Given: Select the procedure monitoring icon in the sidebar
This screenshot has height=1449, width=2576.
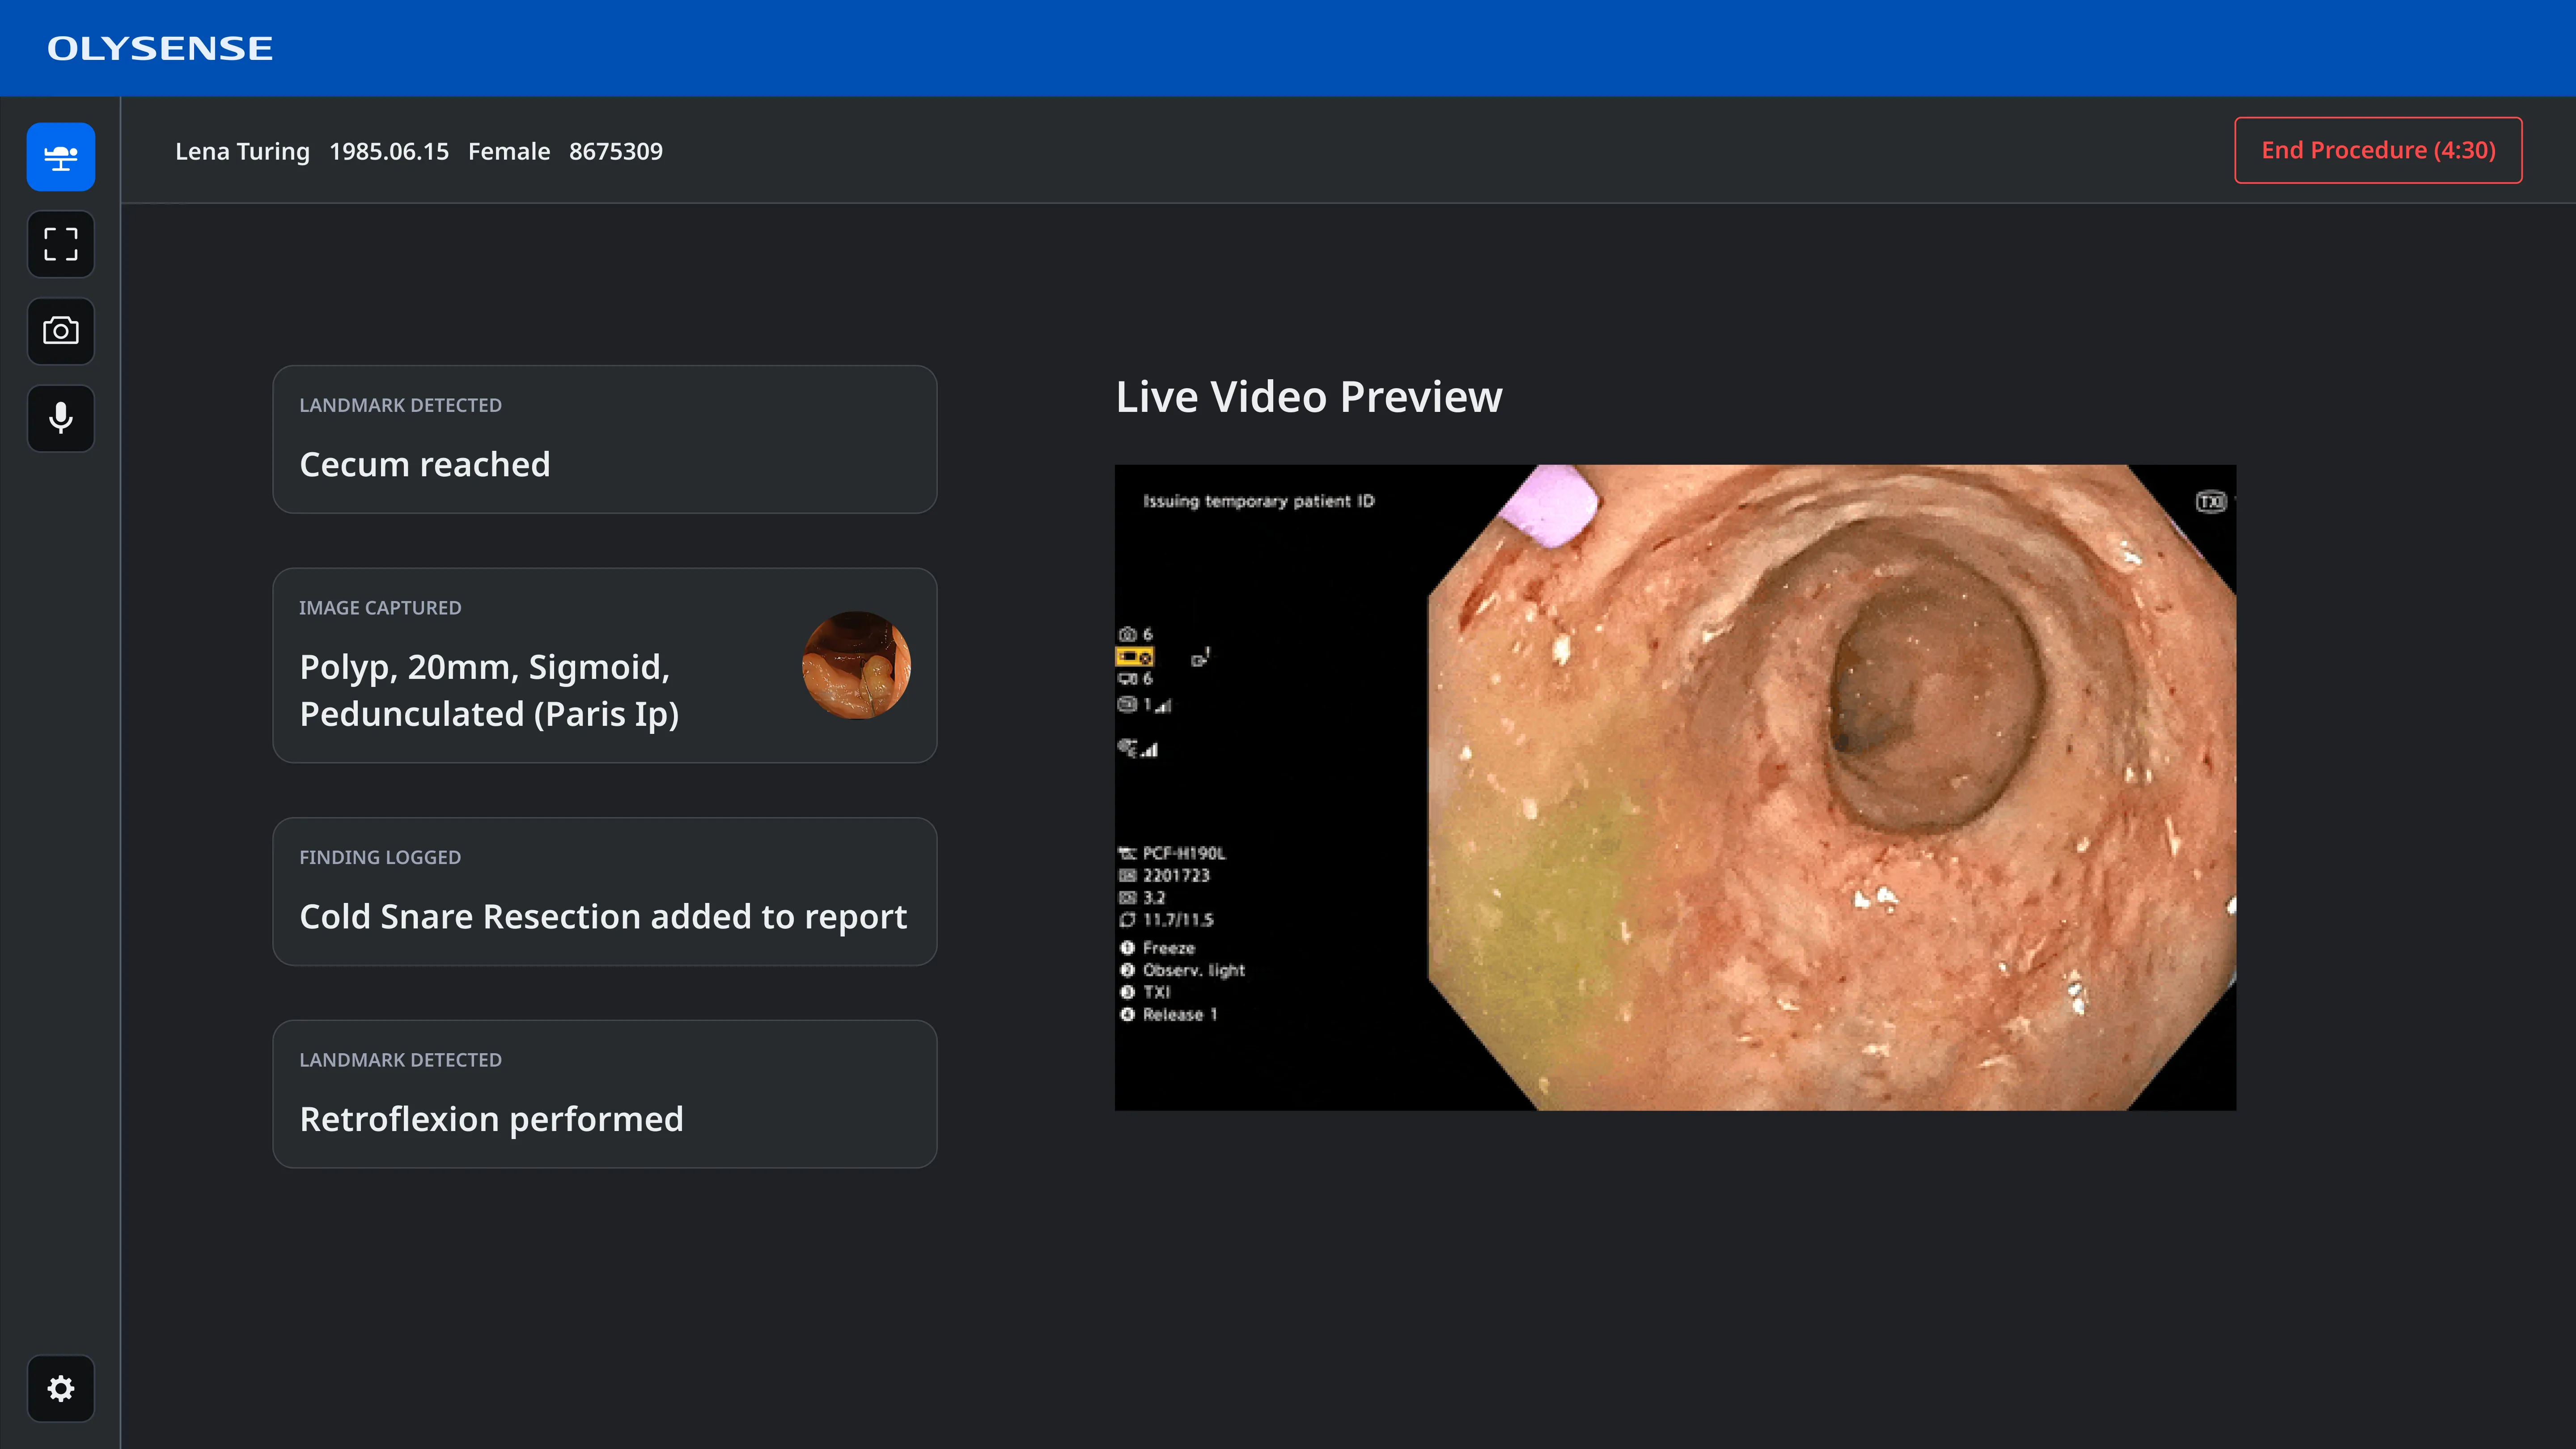Looking at the screenshot, I should 60,156.
